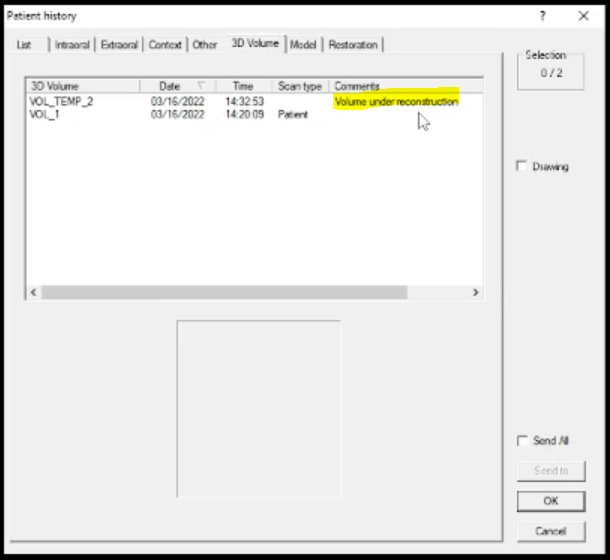Click the help question mark icon
The width and height of the screenshot is (610, 560).
(x=542, y=16)
